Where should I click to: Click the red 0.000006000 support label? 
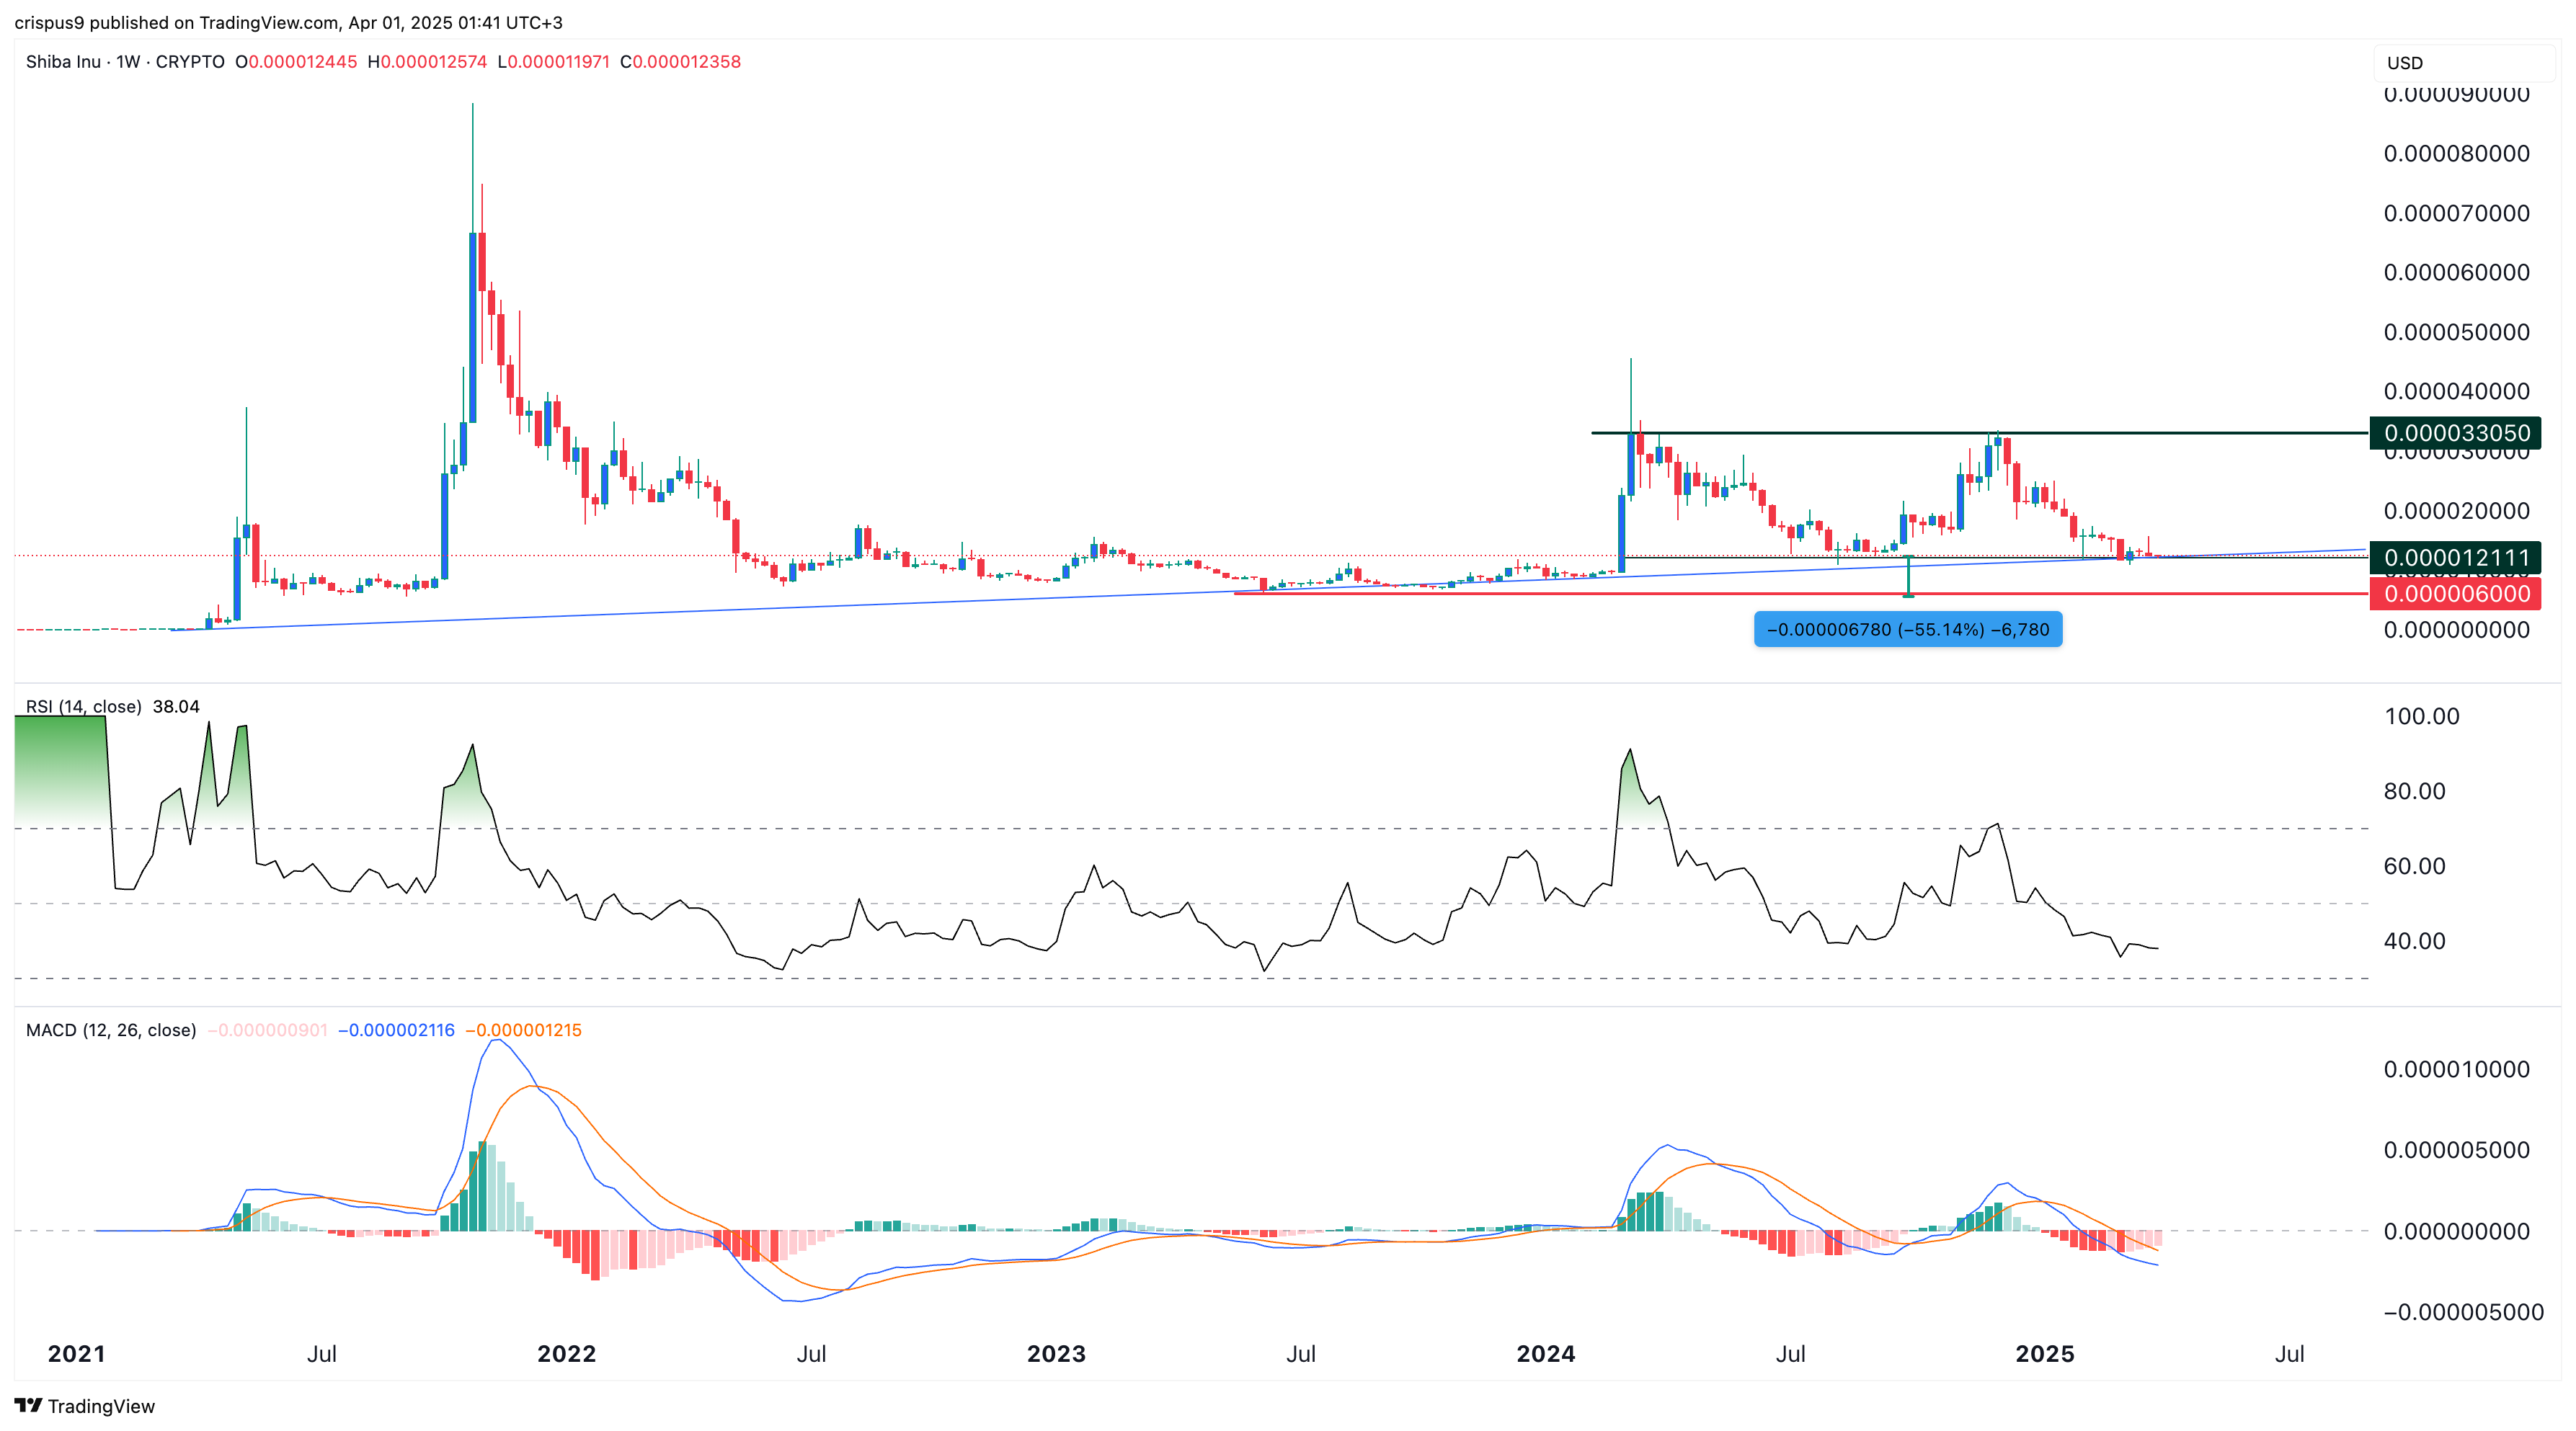point(2455,594)
